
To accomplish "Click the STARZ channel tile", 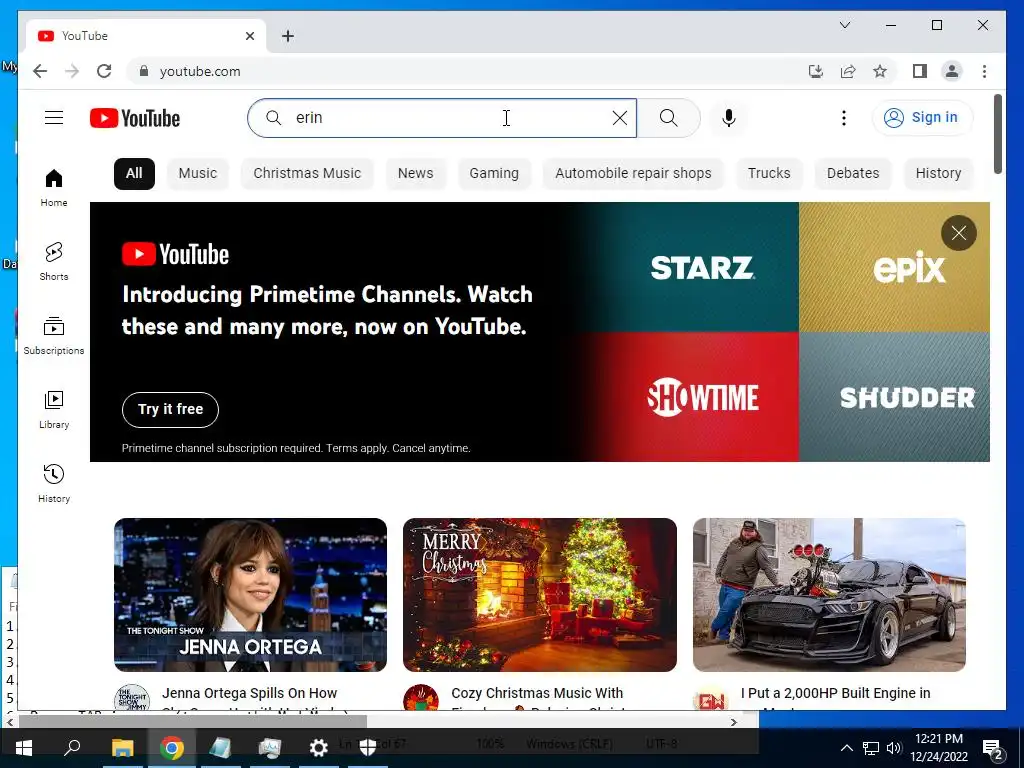I will (x=702, y=267).
